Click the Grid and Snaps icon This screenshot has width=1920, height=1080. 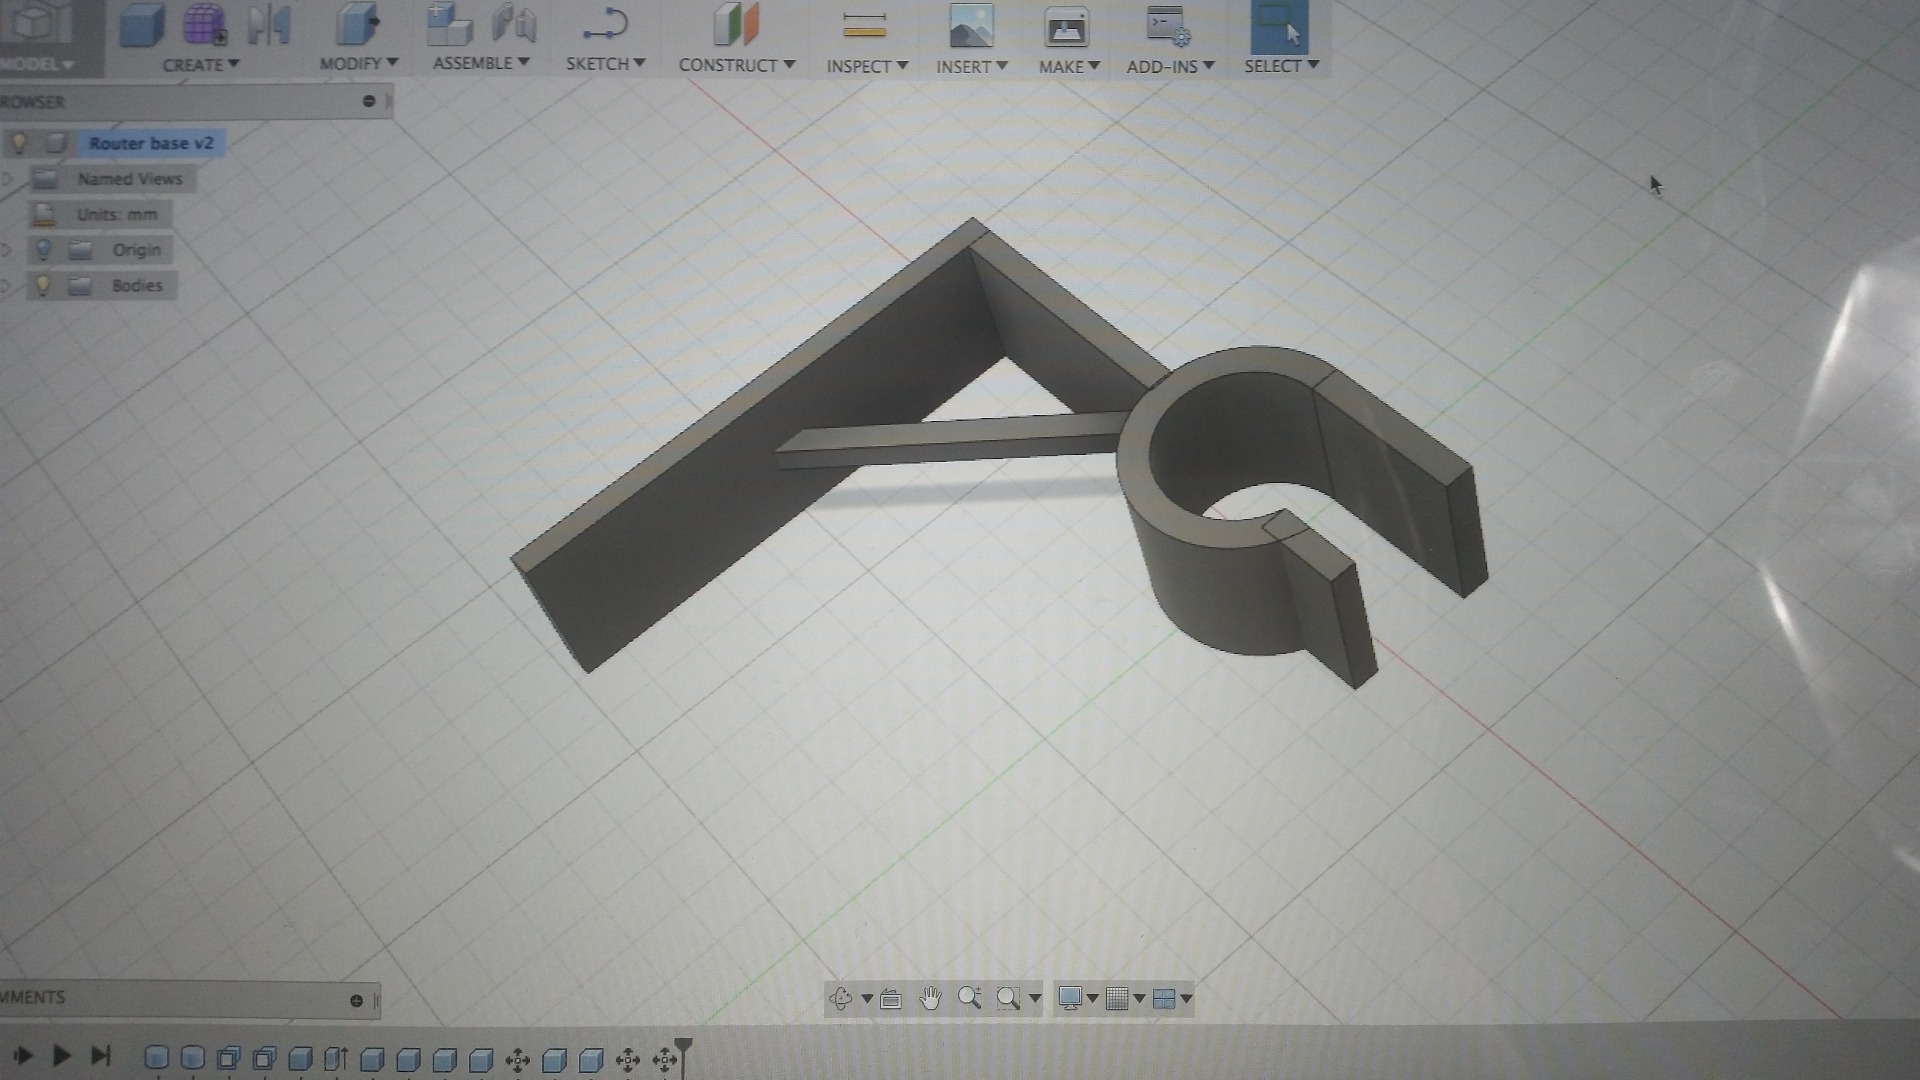[1118, 998]
